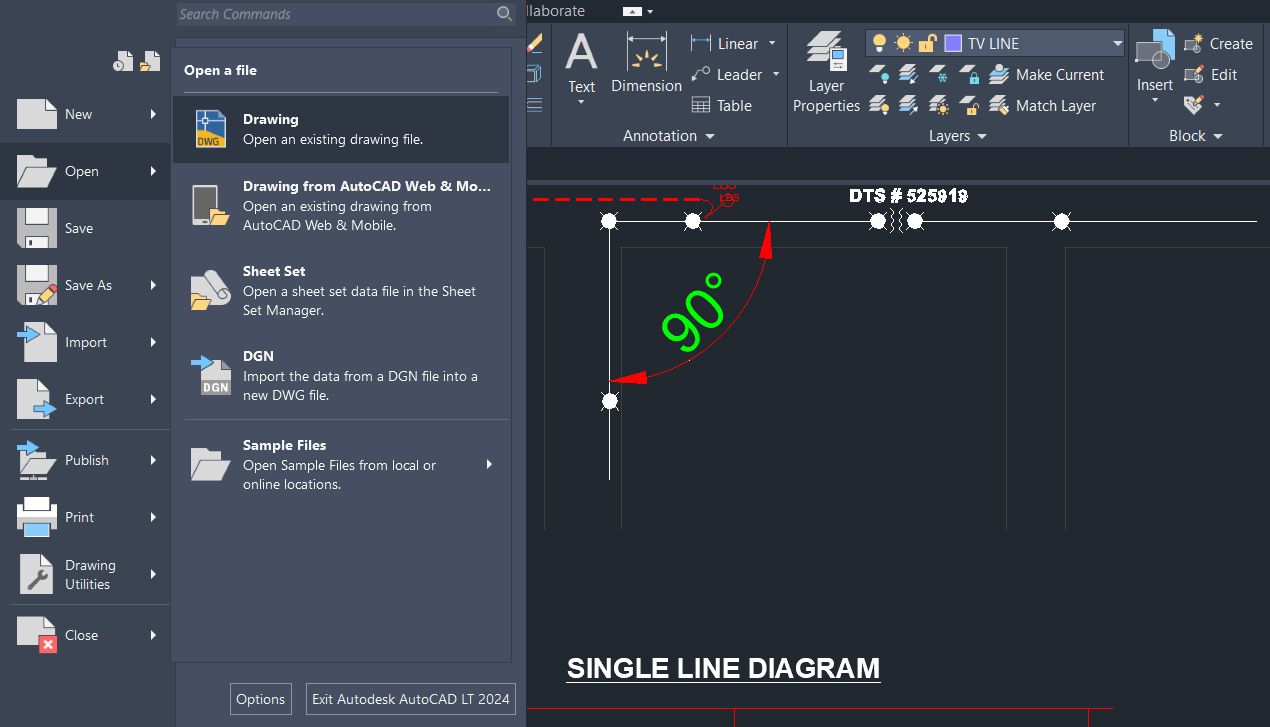
Task: Click the magnifier icon in Search Commands
Action: click(505, 14)
